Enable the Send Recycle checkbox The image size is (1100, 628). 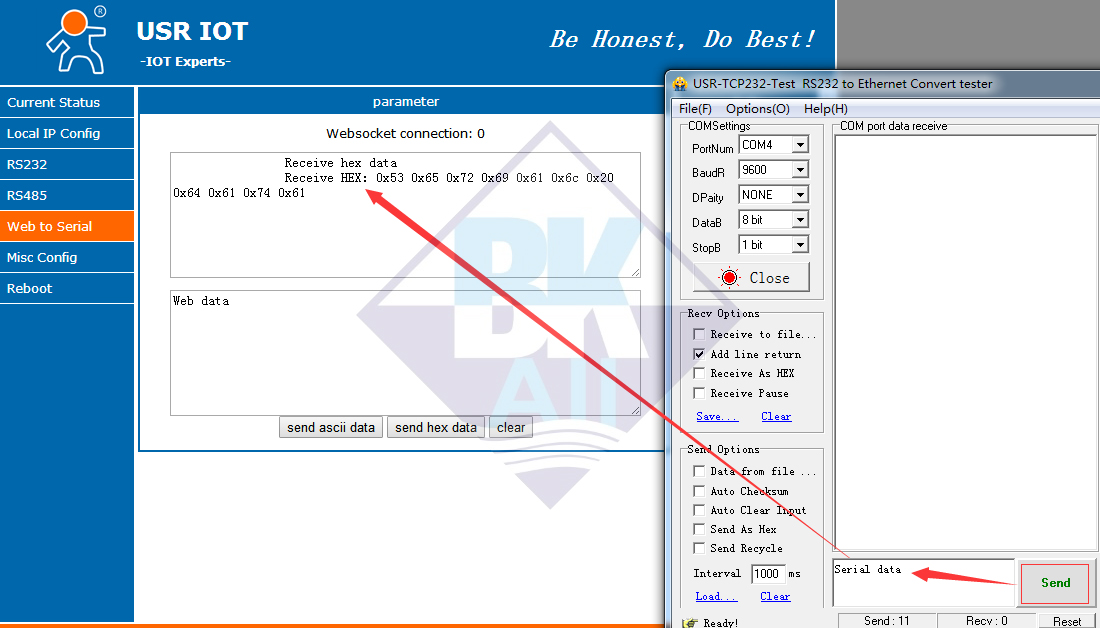click(x=699, y=548)
